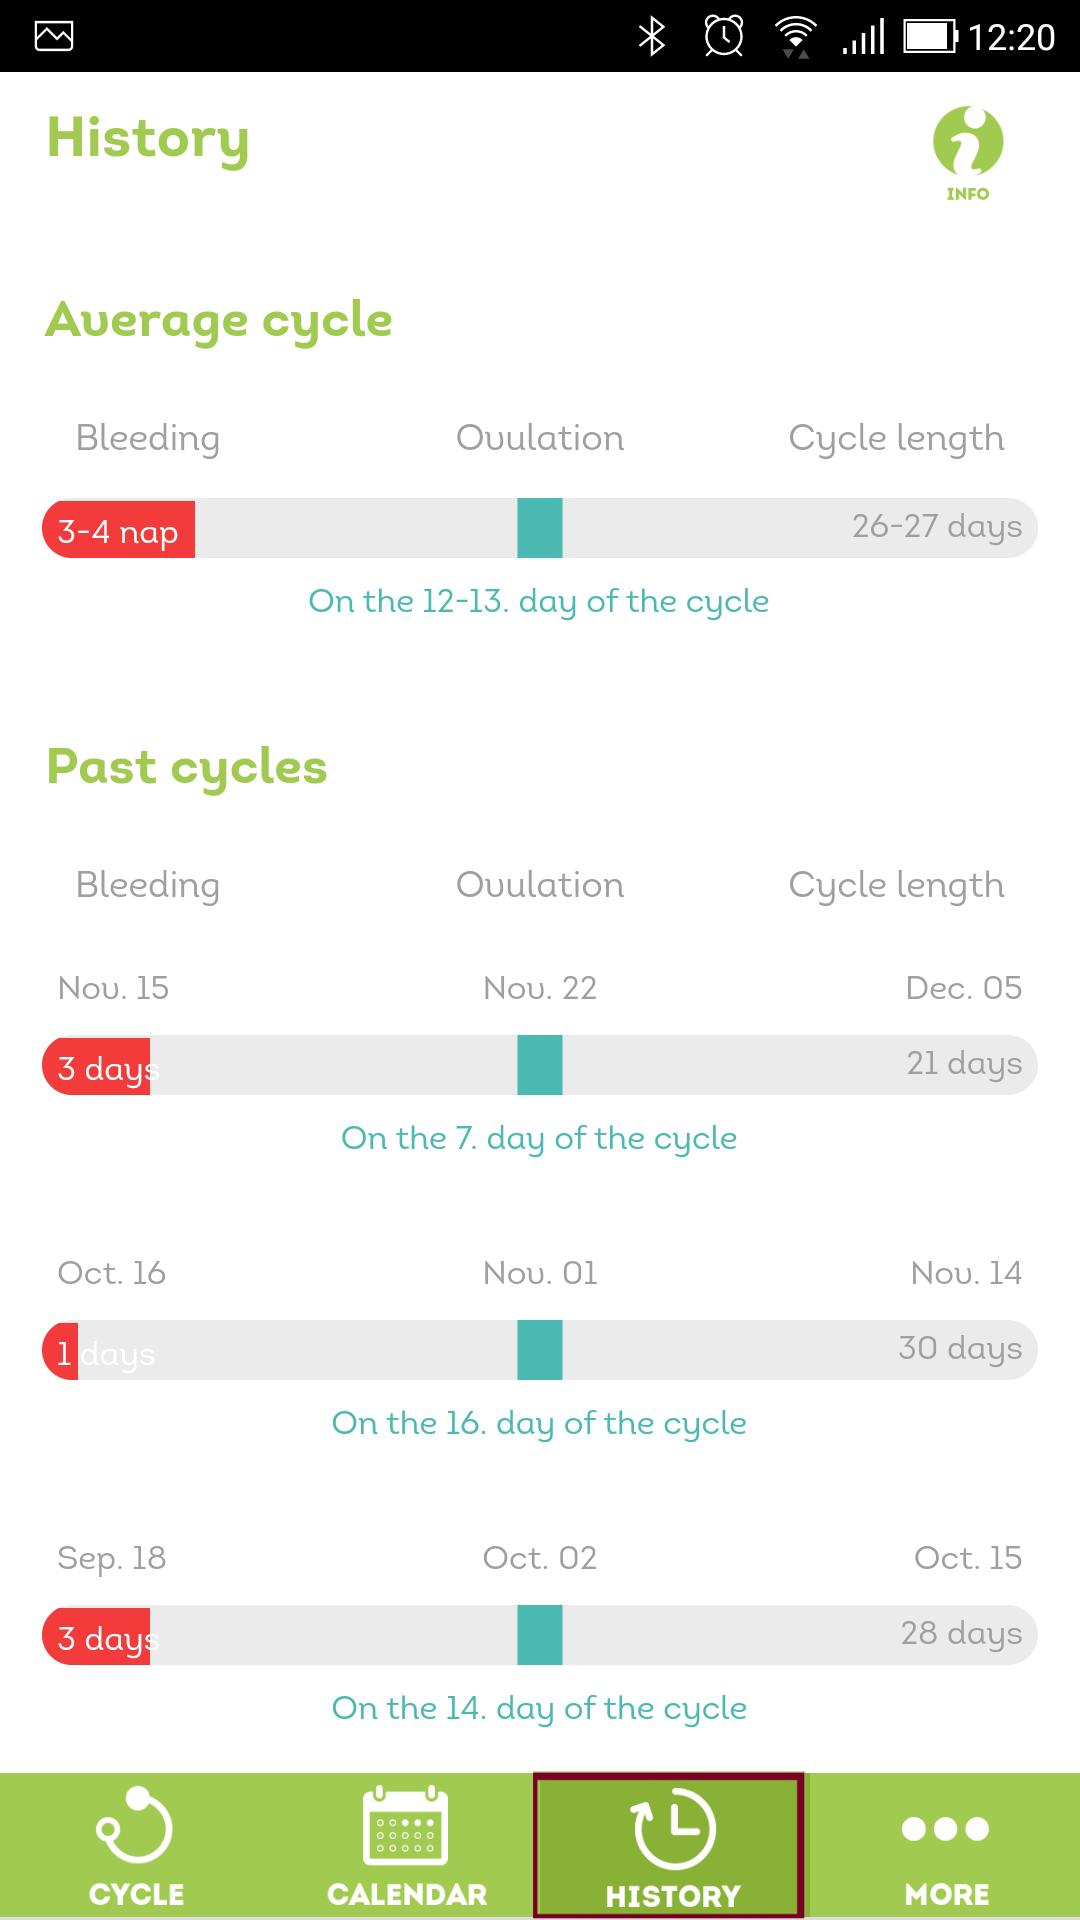Tap the 28 days cycle length label
The image size is (1080, 1920).
click(961, 1633)
